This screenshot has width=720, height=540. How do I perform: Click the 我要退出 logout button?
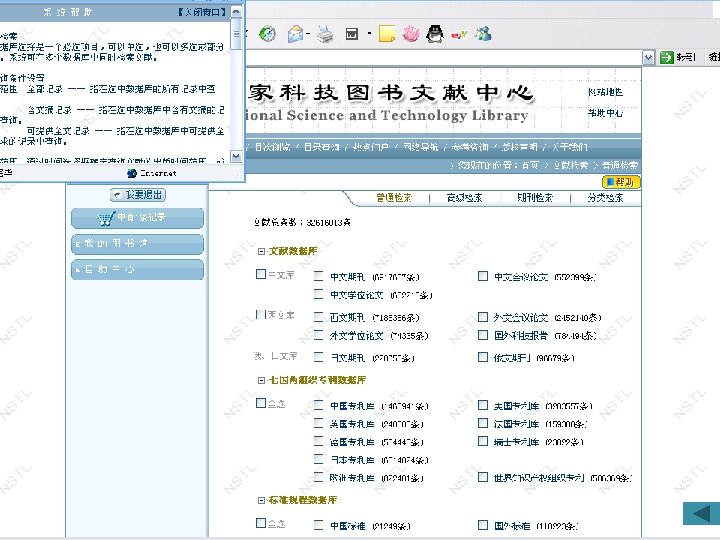coord(138,195)
